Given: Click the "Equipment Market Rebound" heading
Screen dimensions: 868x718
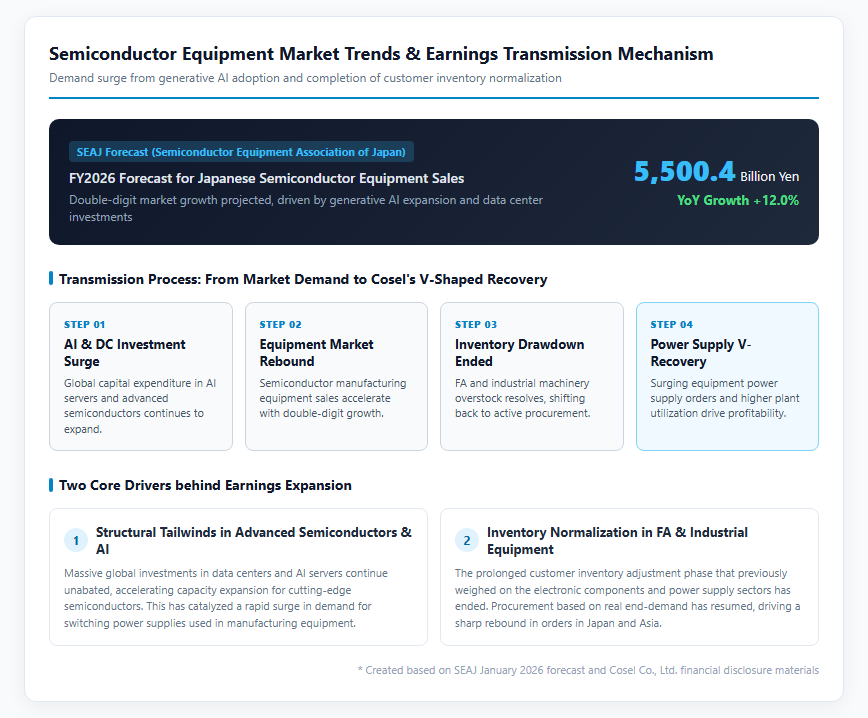Looking at the screenshot, I should [x=316, y=353].
